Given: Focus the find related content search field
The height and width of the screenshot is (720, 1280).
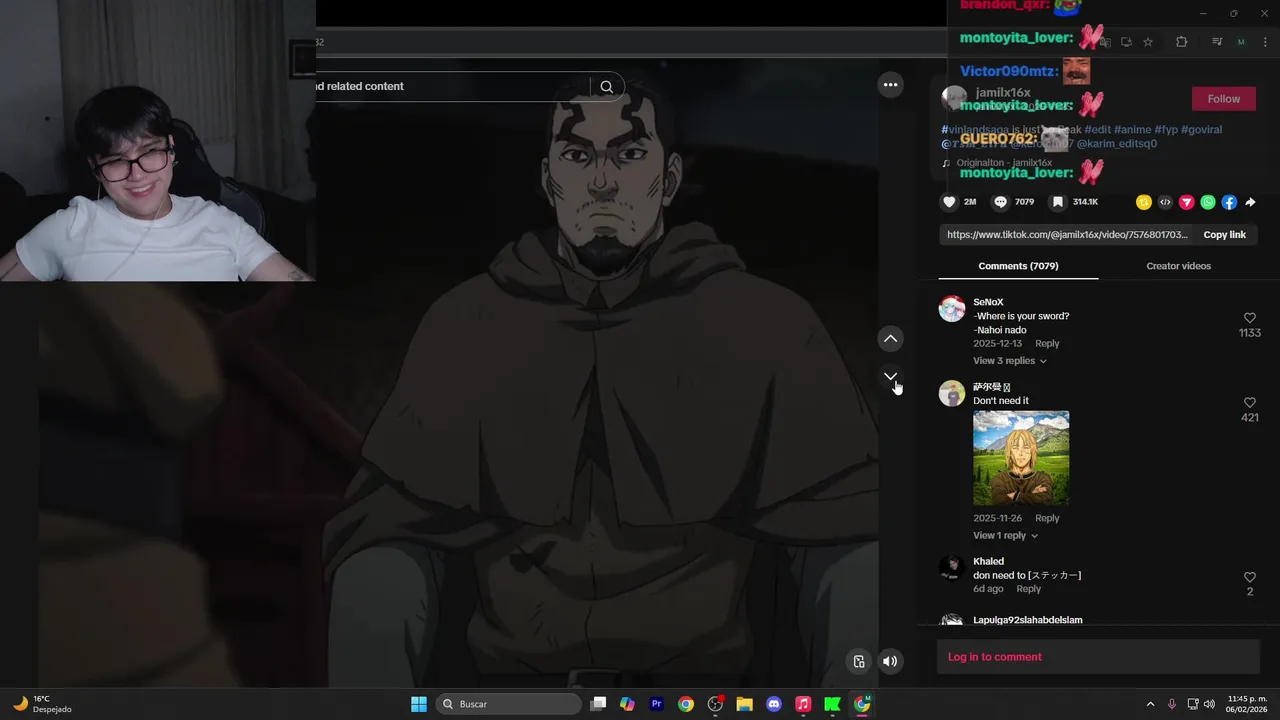Looking at the screenshot, I should tap(452, 86).
